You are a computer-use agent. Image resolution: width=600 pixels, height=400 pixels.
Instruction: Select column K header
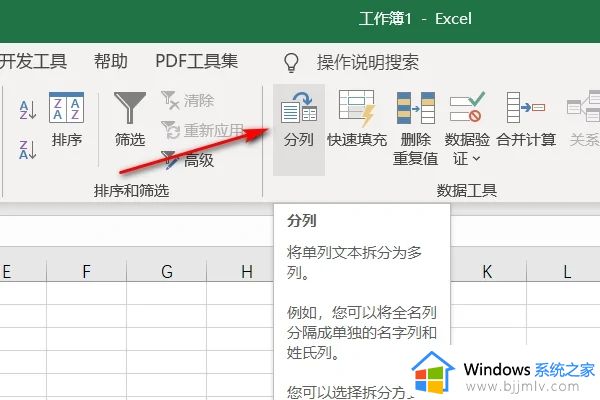coord(487,271)
